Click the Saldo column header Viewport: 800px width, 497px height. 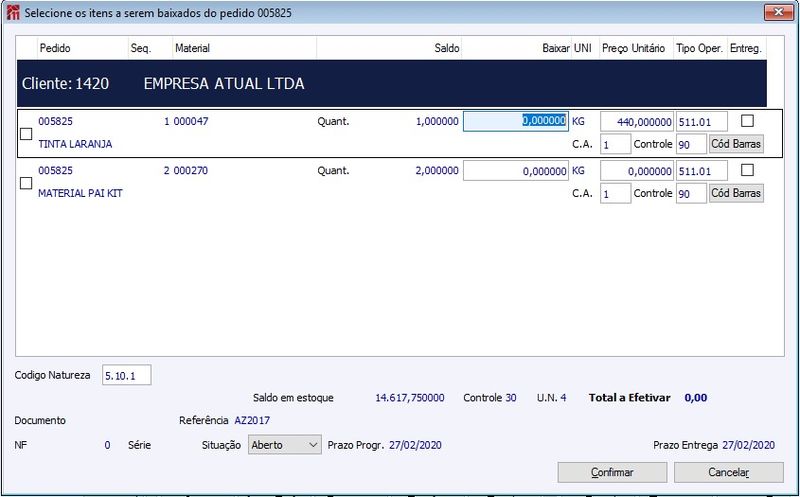447,48
